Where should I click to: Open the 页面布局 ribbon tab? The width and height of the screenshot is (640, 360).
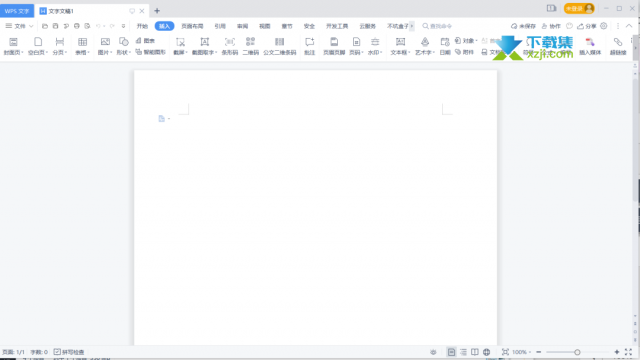(x=192, y=26)
